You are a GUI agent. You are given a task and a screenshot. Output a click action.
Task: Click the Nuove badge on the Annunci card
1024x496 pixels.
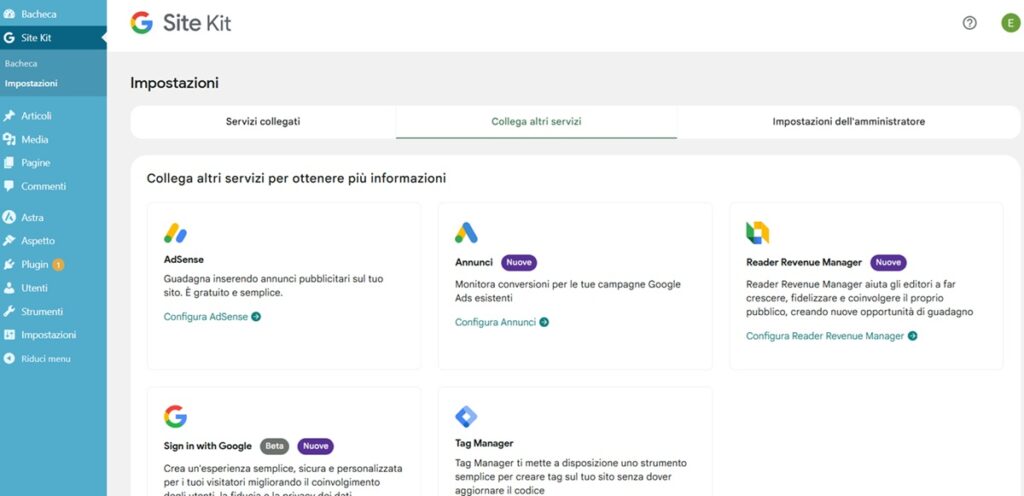[519, 262]
